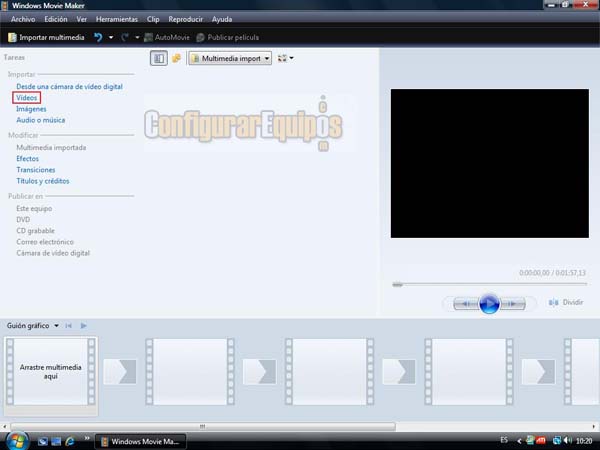600x450 pixels.
Task: Click the next frame button
Action: click(513, 304)
